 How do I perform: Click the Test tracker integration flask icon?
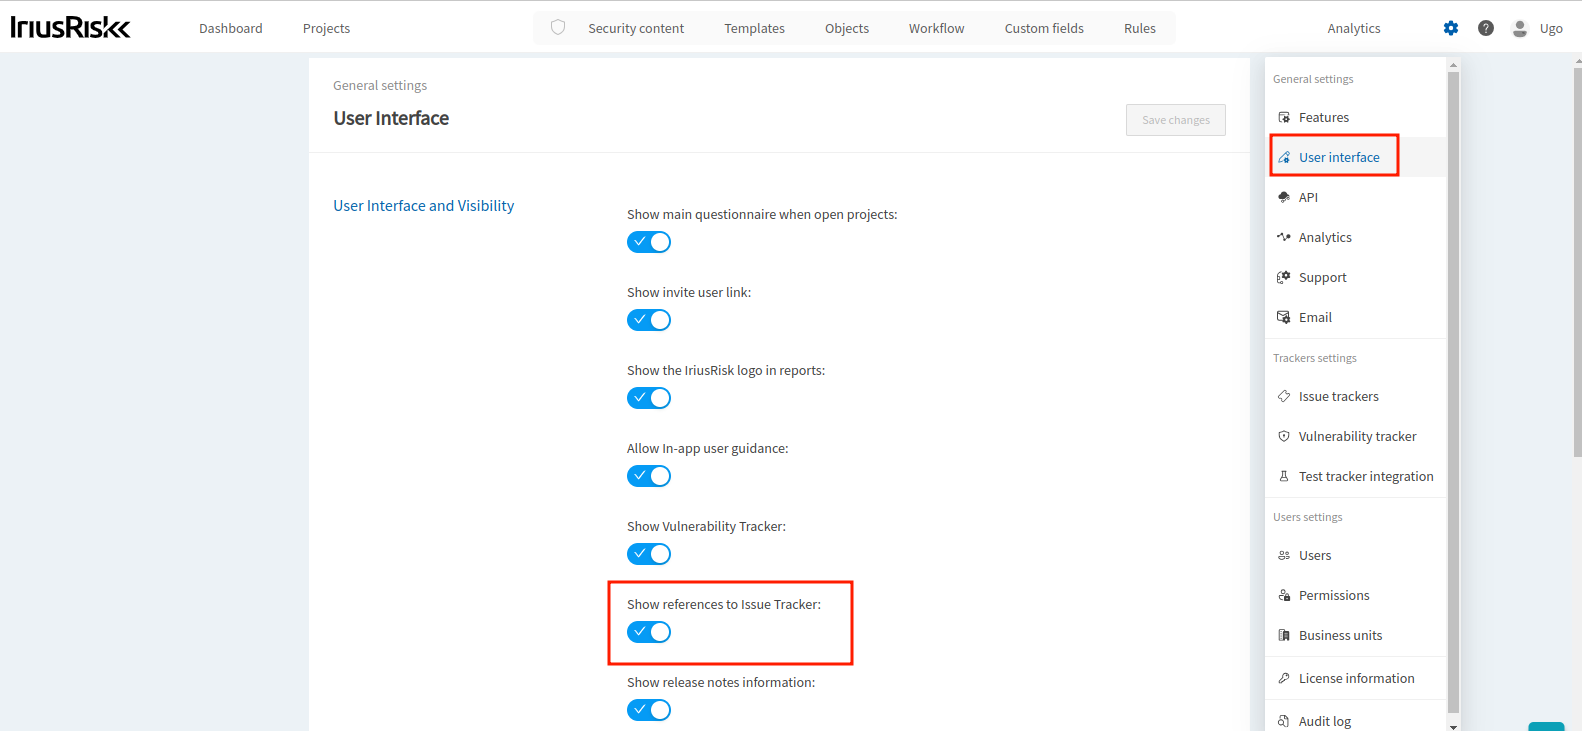coord(1284,476)
